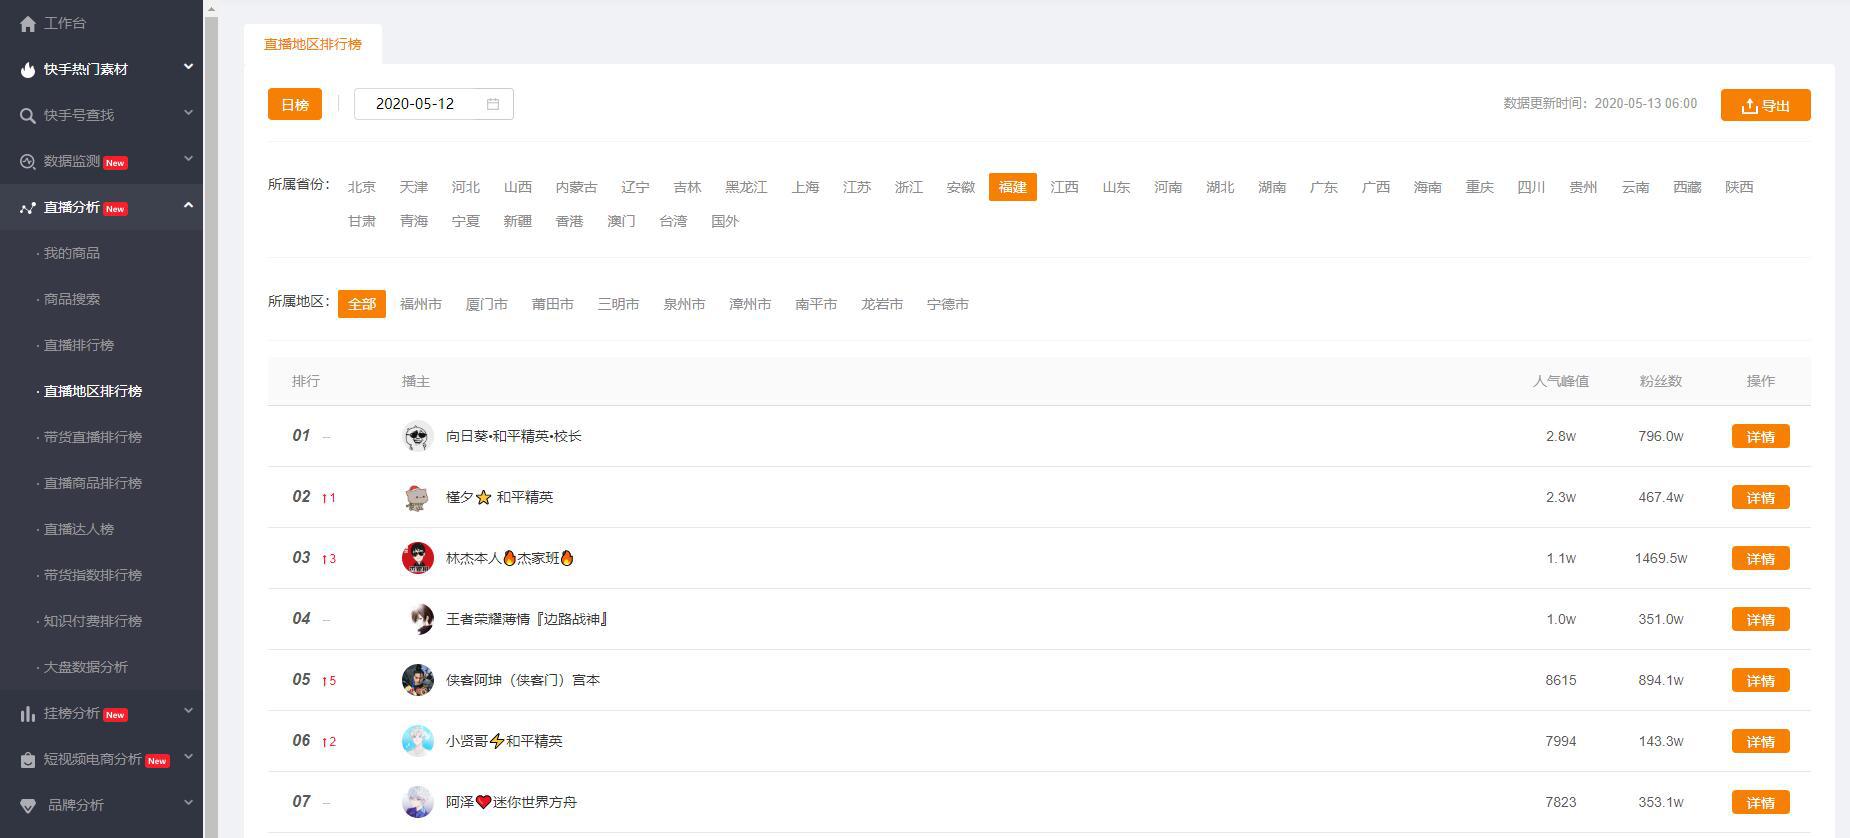Select the 全部 region filter

pos(362,304)
